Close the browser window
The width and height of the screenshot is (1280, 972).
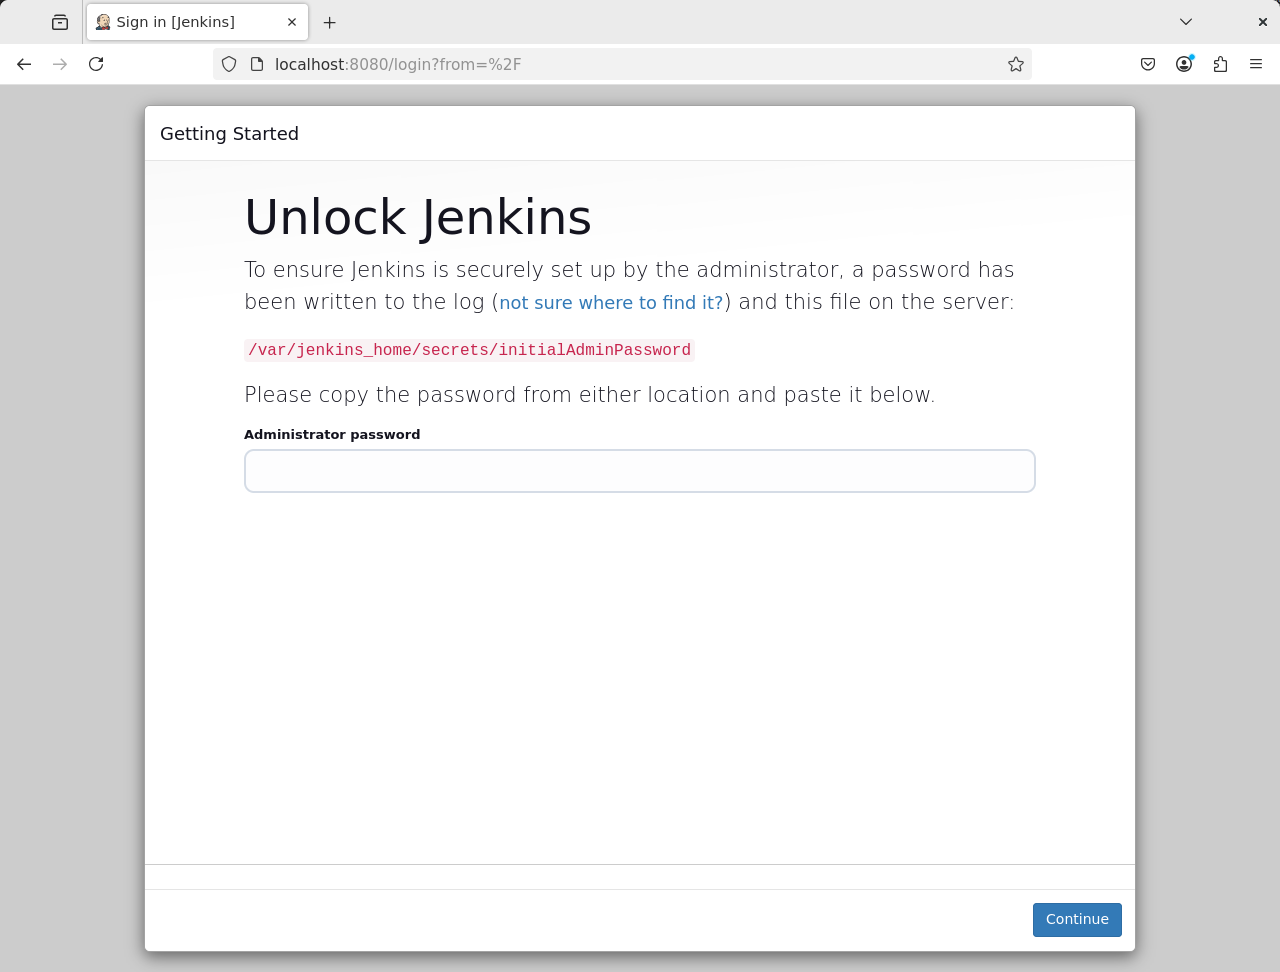tap(1262, 22)
